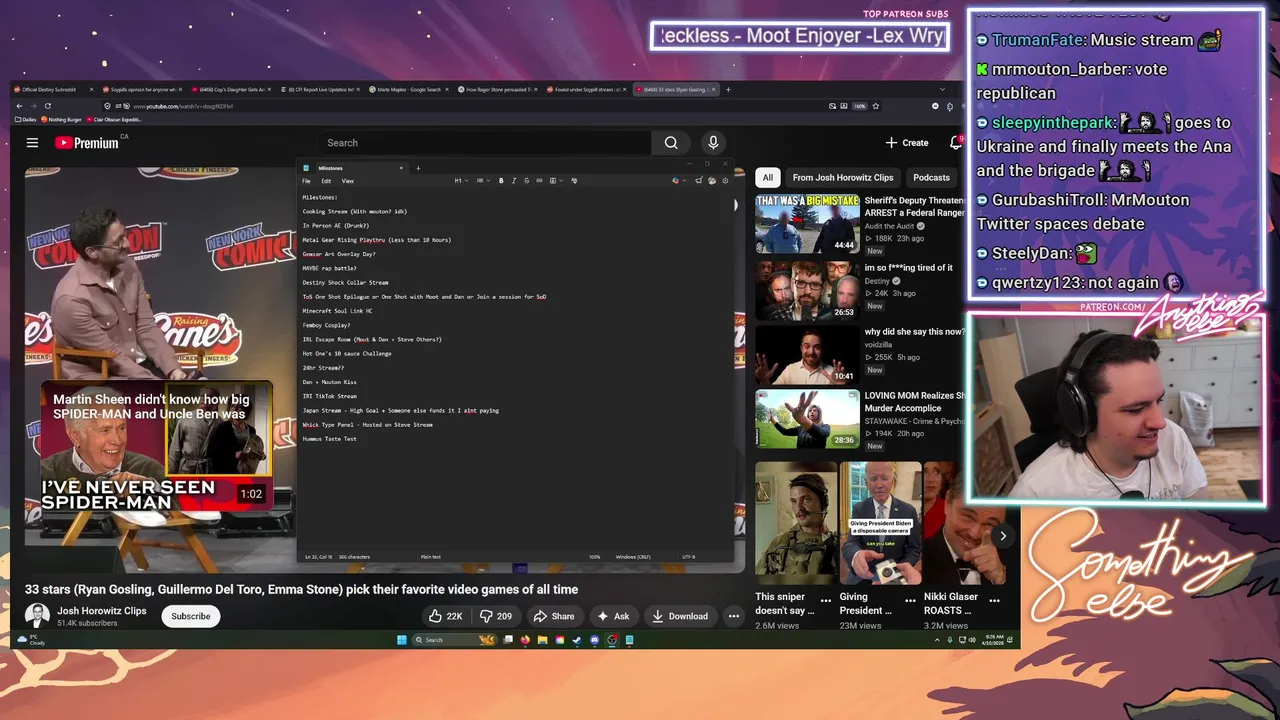
Task: Click the Share button
Action: point(553,616)
